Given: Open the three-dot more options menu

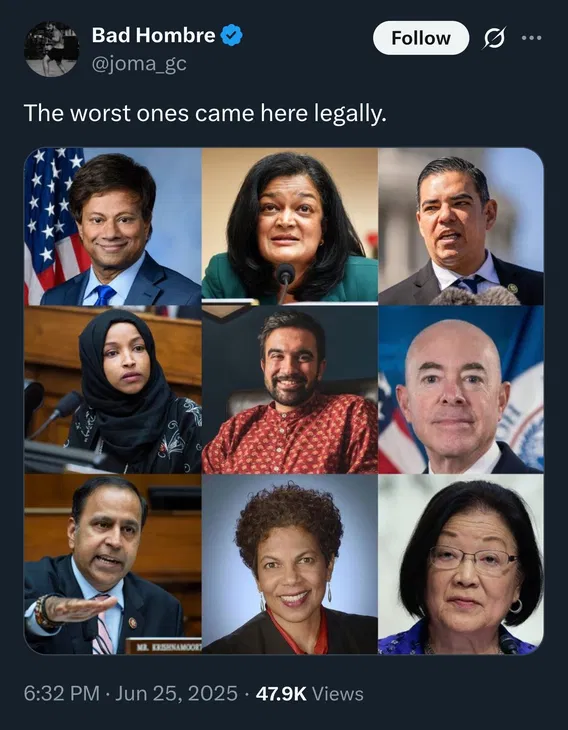Looking at the screenshot, I should point(532,38).
